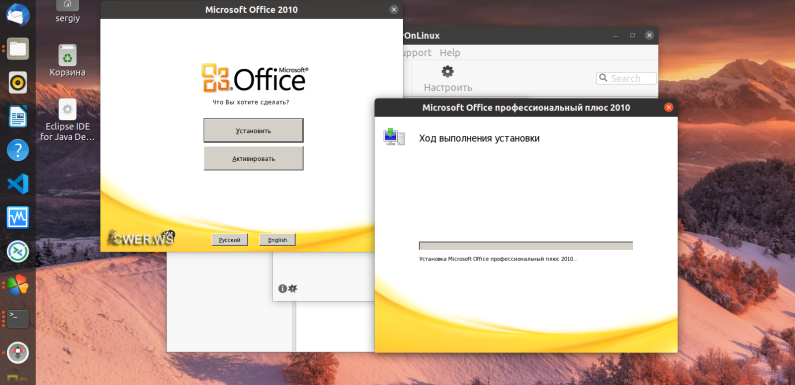Open Files manager from the dock

point(18,49)
